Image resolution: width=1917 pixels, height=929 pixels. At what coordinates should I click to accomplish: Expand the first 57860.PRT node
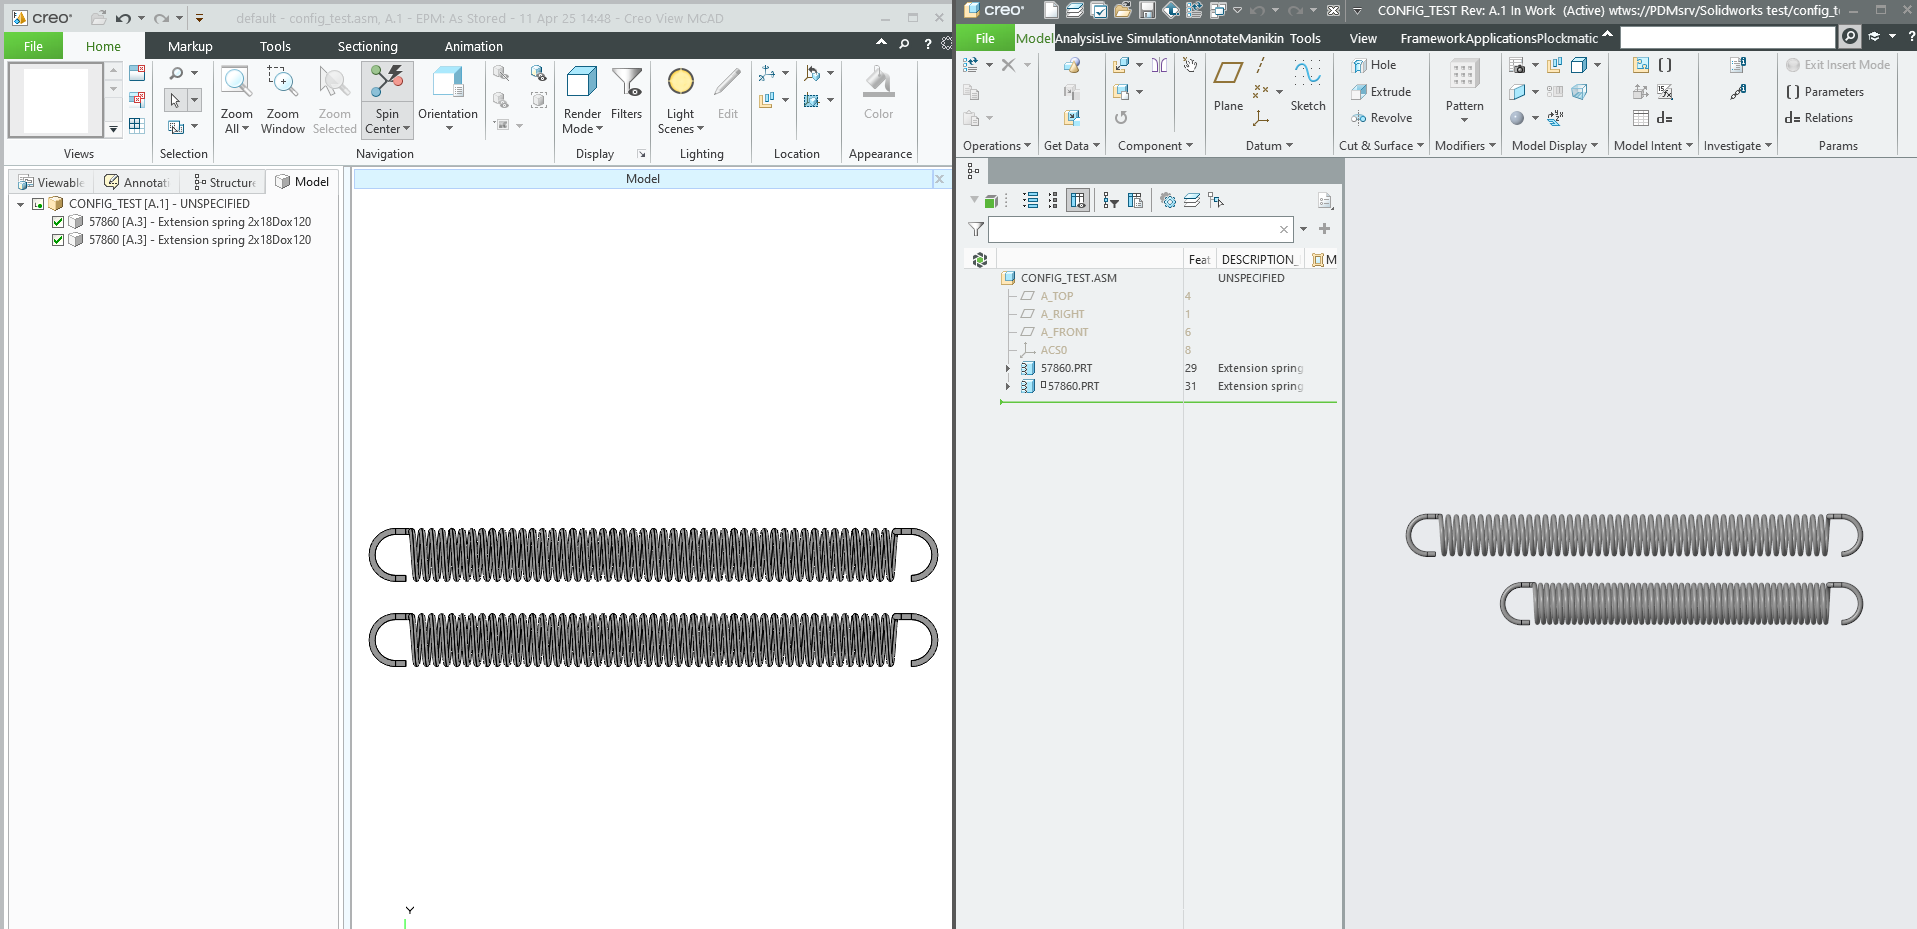[x=1008, y=368]
